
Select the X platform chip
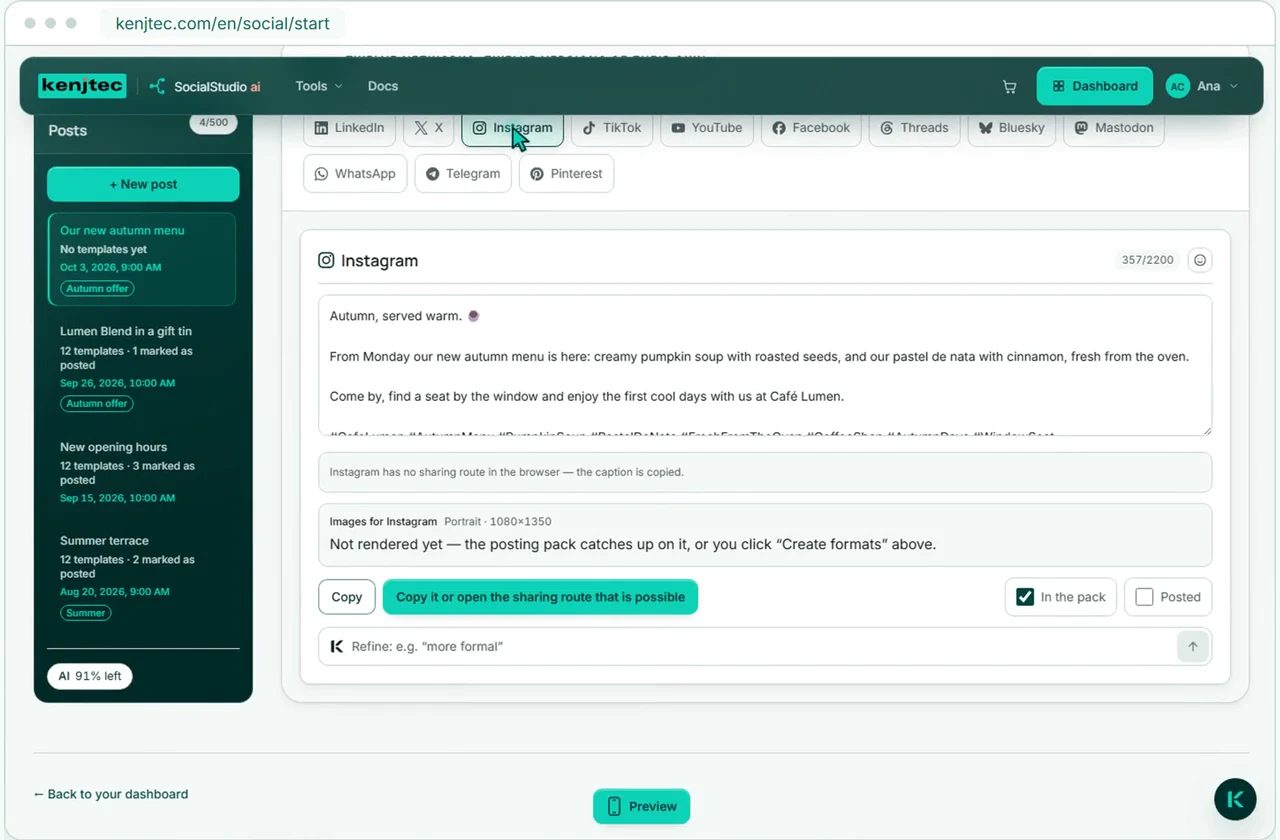coord(429,128)
